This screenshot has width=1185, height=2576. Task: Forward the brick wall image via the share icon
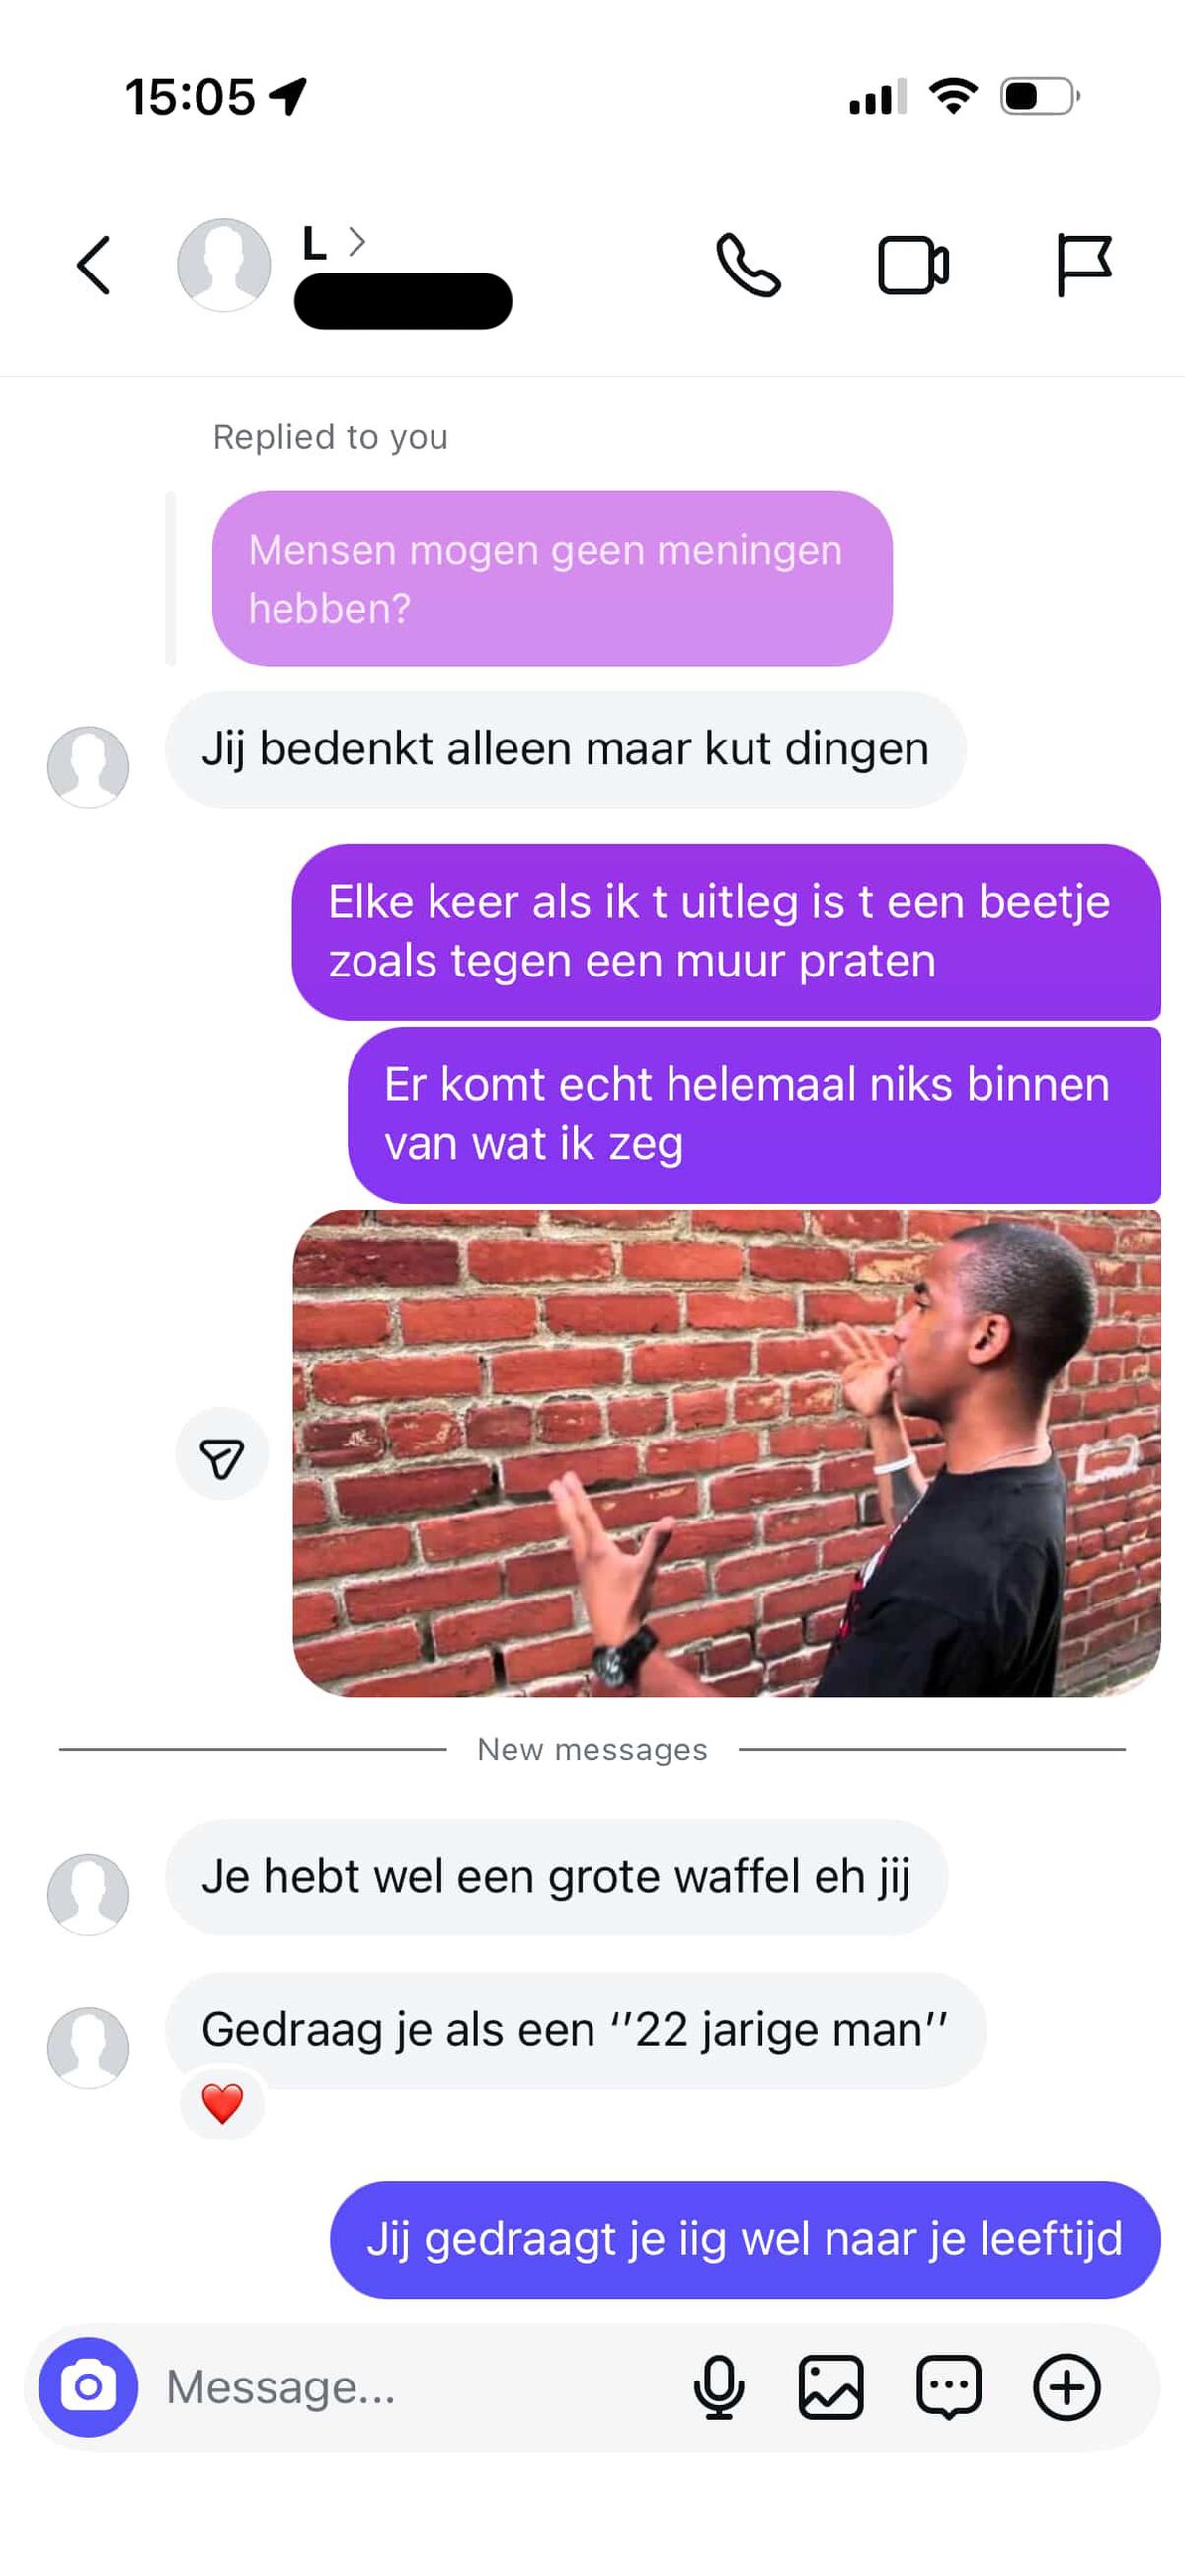(x=222, y=1454)
